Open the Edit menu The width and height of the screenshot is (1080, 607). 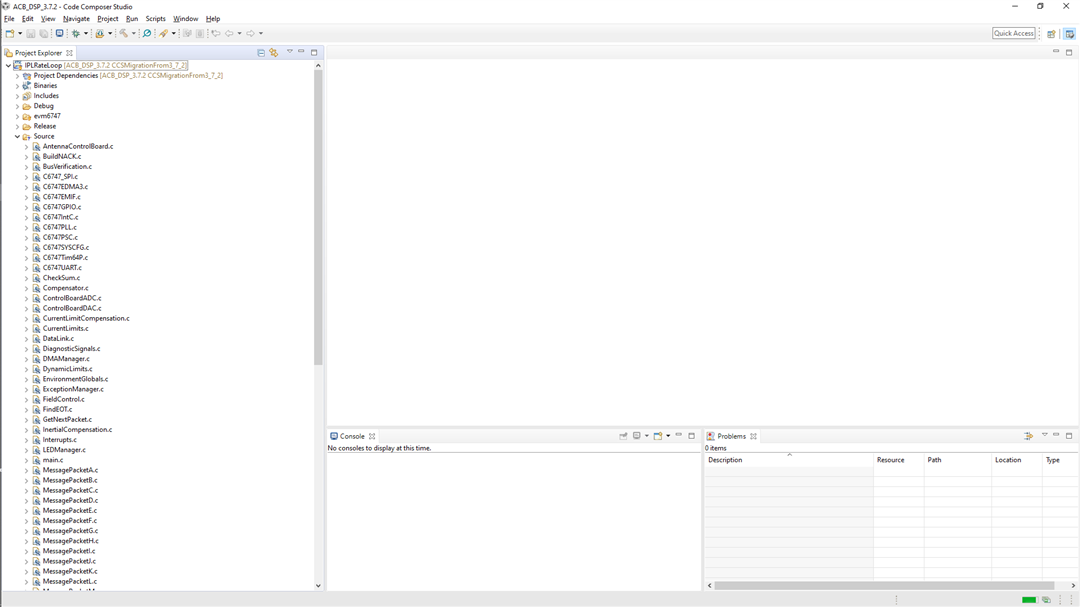pos(28,19)
